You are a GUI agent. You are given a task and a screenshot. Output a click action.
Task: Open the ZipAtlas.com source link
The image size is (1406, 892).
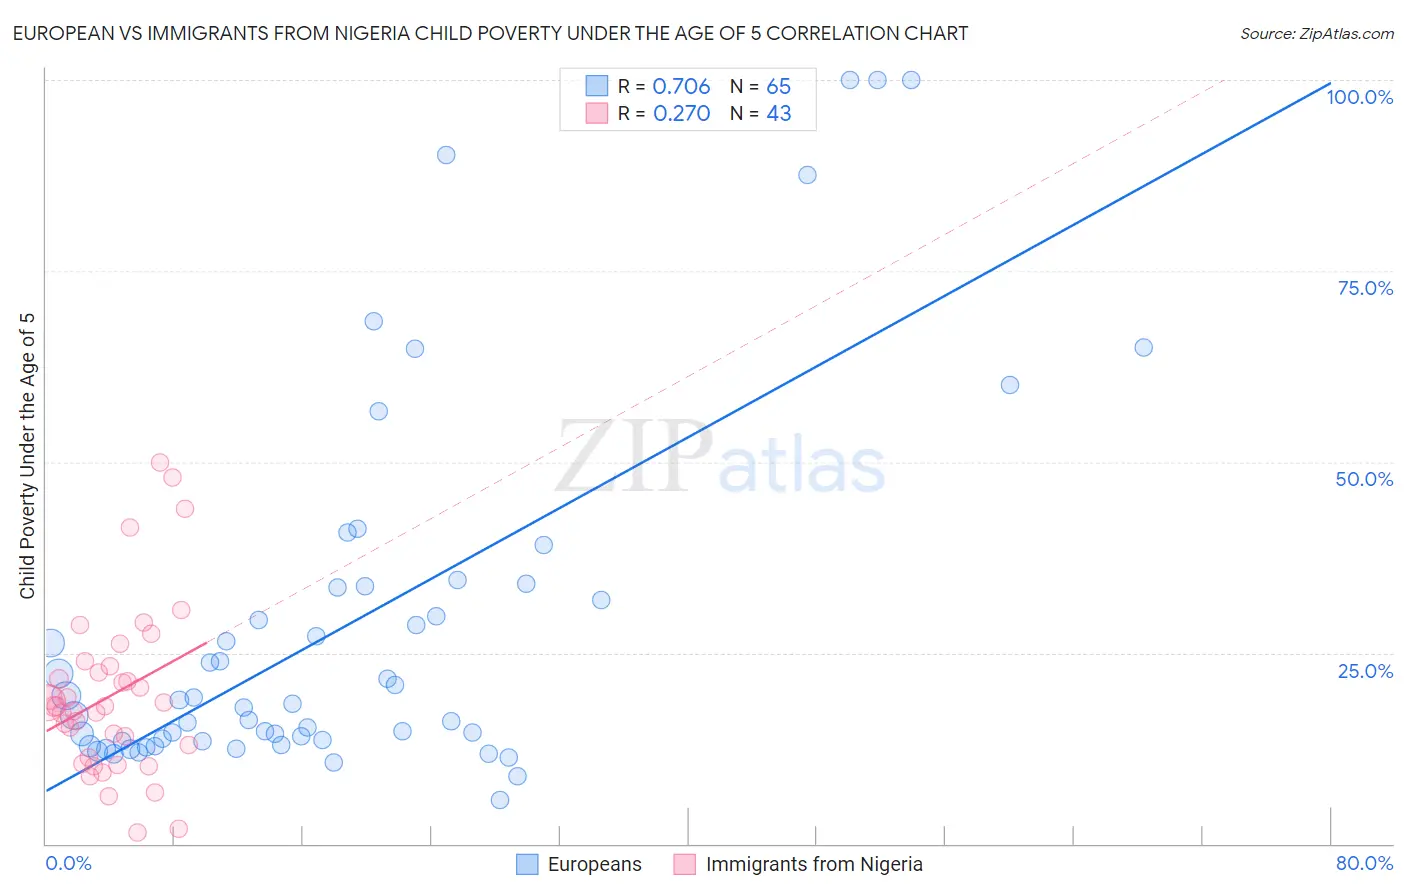point(1316,34)
